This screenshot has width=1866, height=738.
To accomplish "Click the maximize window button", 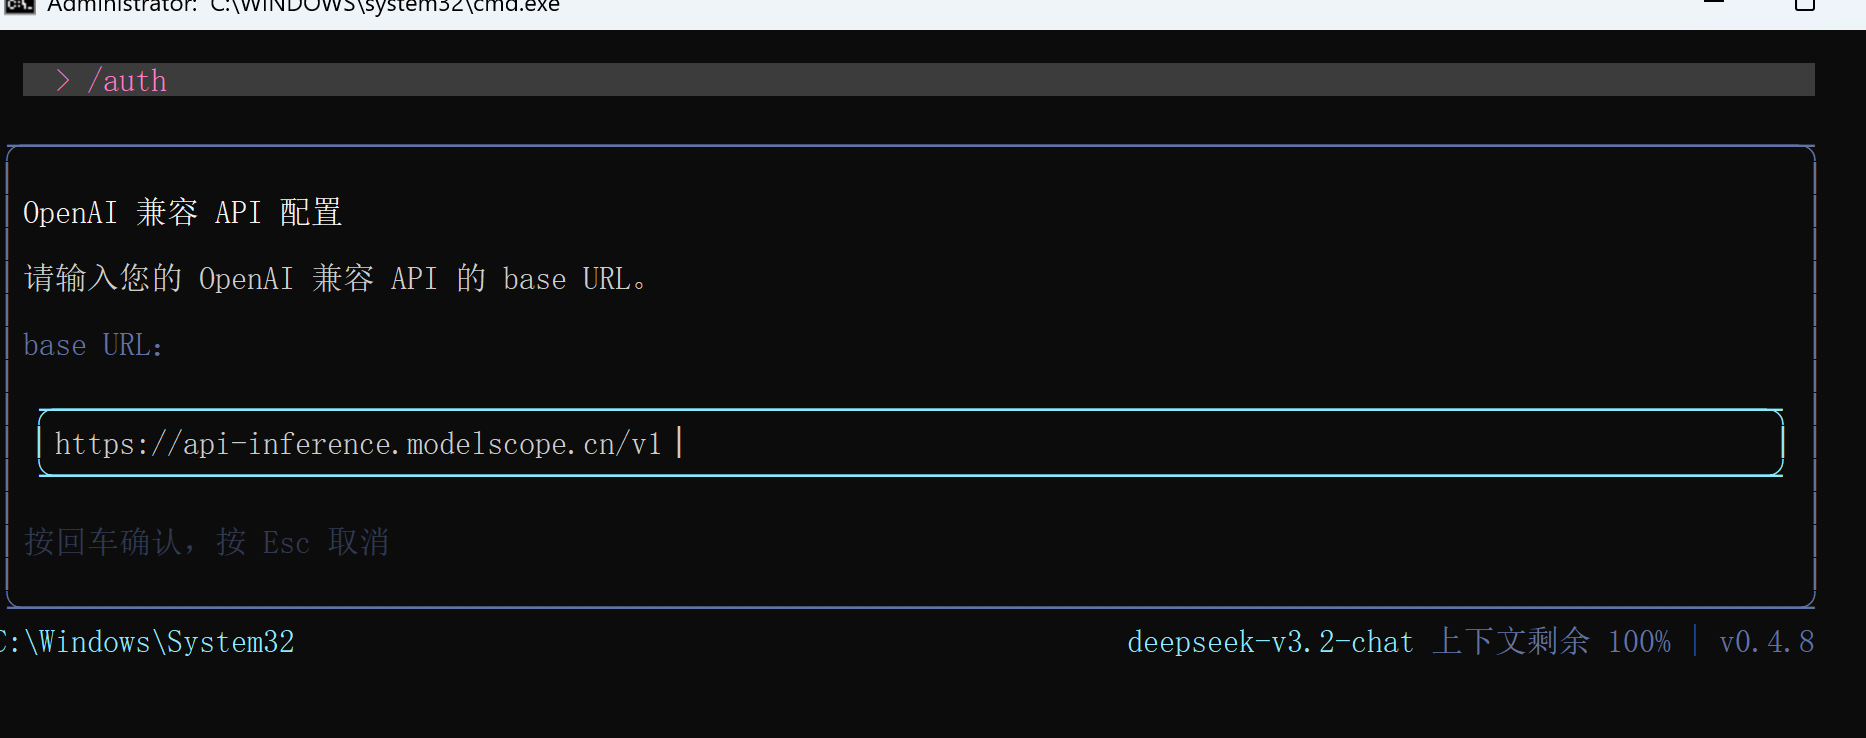I will [1805, 5].
